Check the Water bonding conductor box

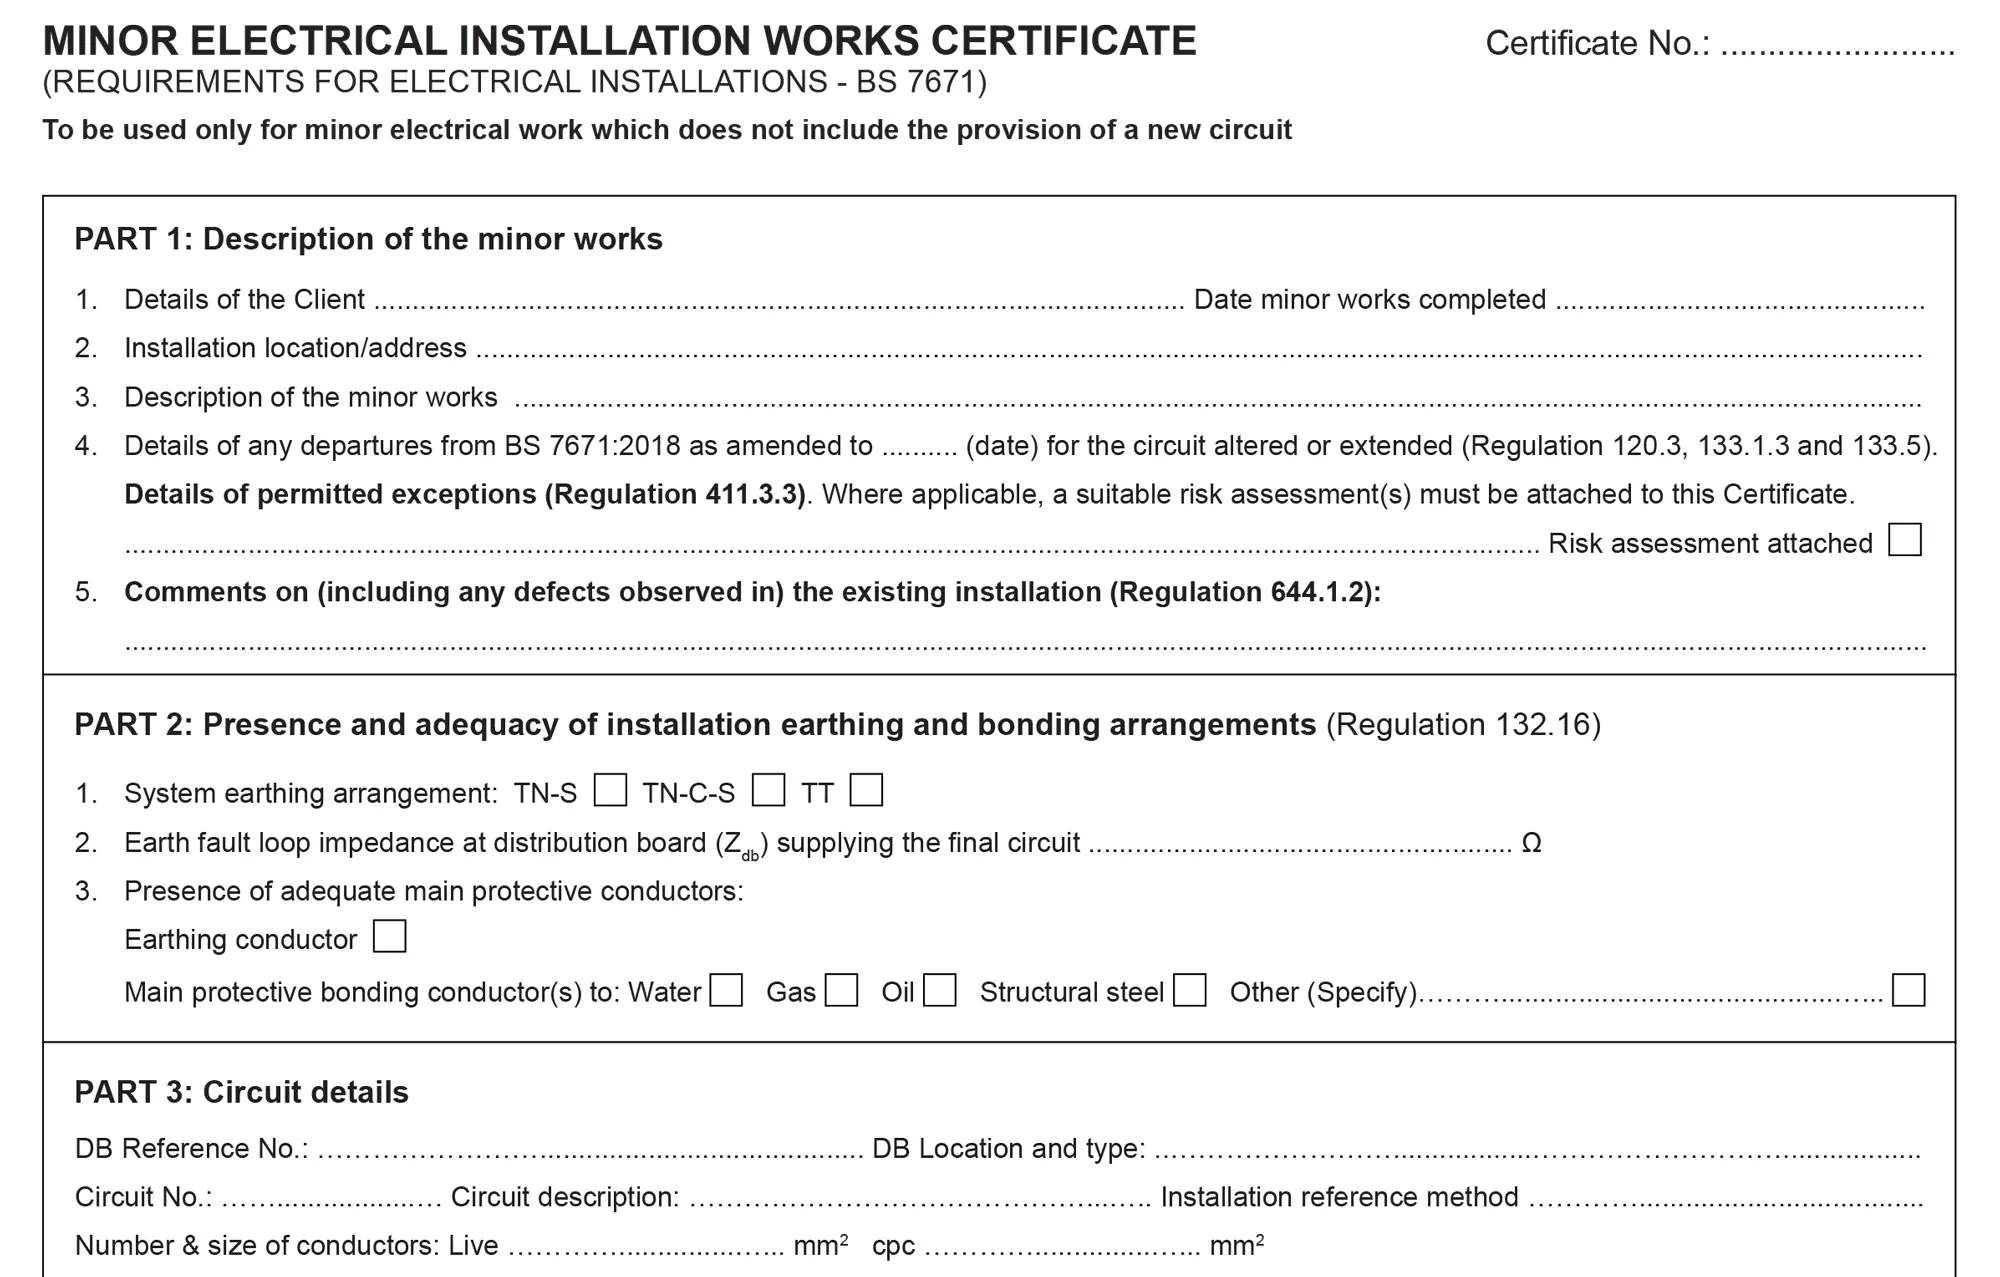726,990
